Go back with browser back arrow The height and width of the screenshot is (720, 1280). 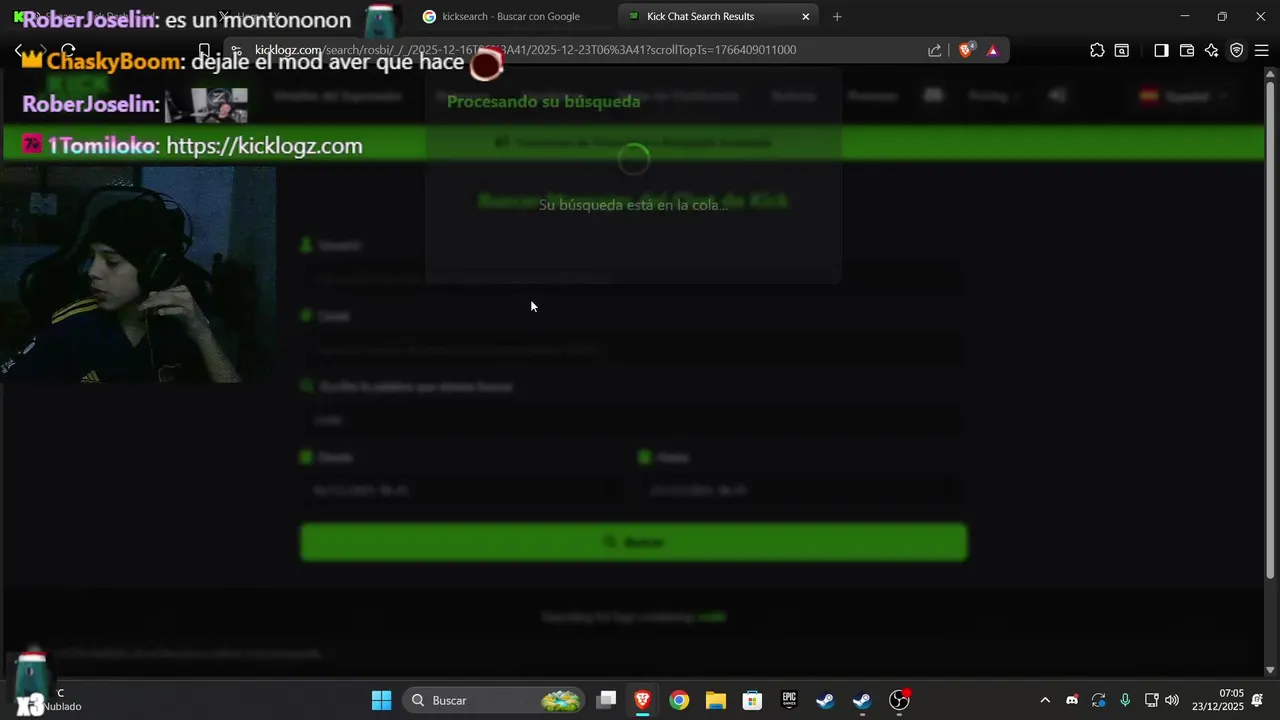18,50
